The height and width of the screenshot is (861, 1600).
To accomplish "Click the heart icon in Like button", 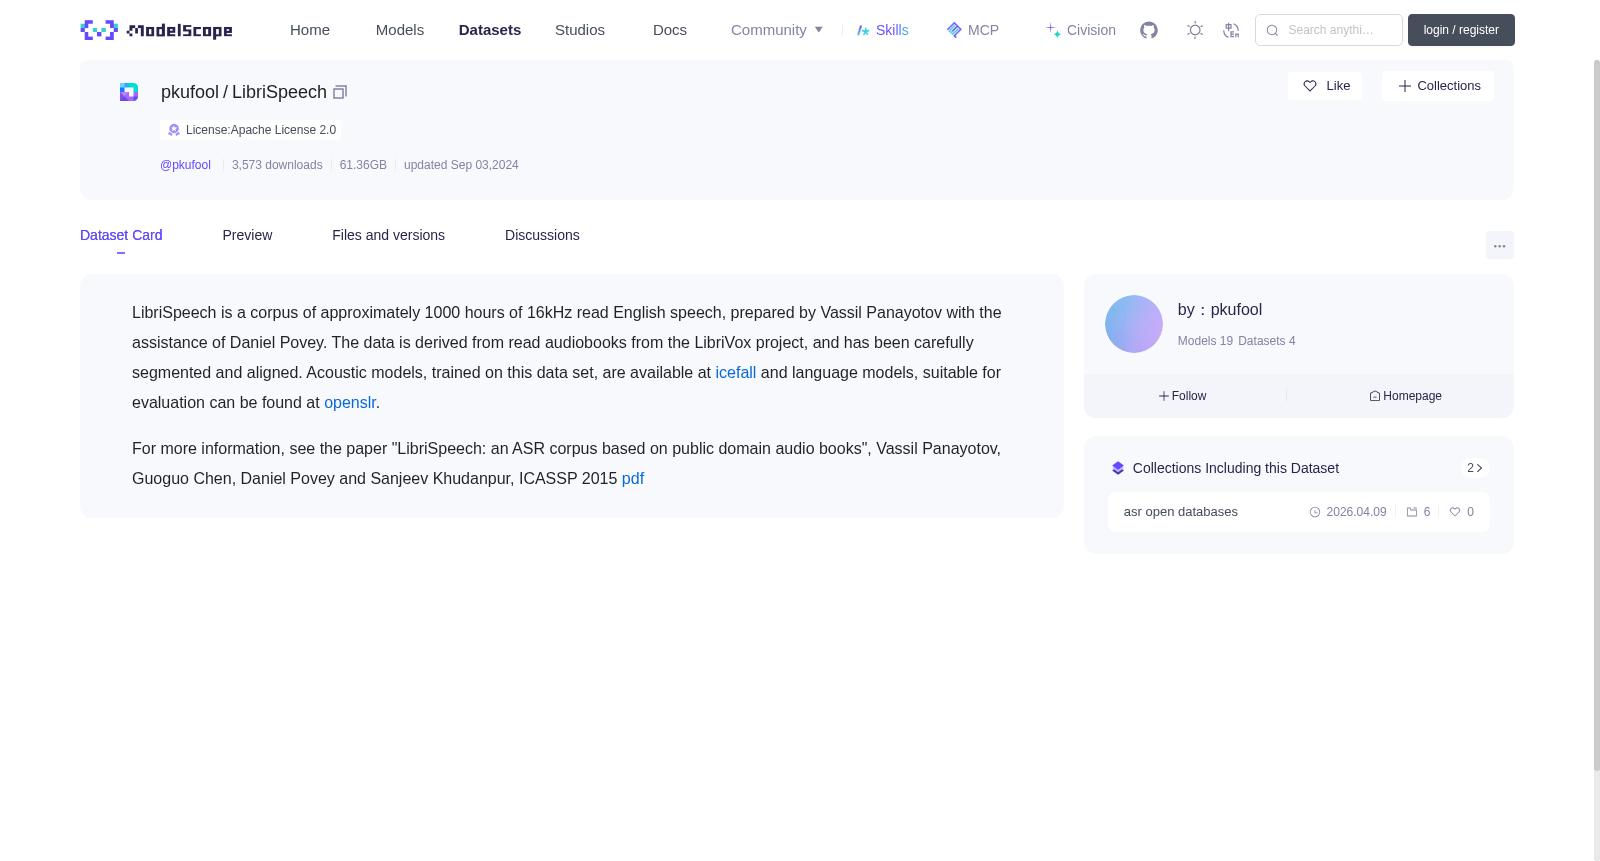I will [x=1310, y=86].
